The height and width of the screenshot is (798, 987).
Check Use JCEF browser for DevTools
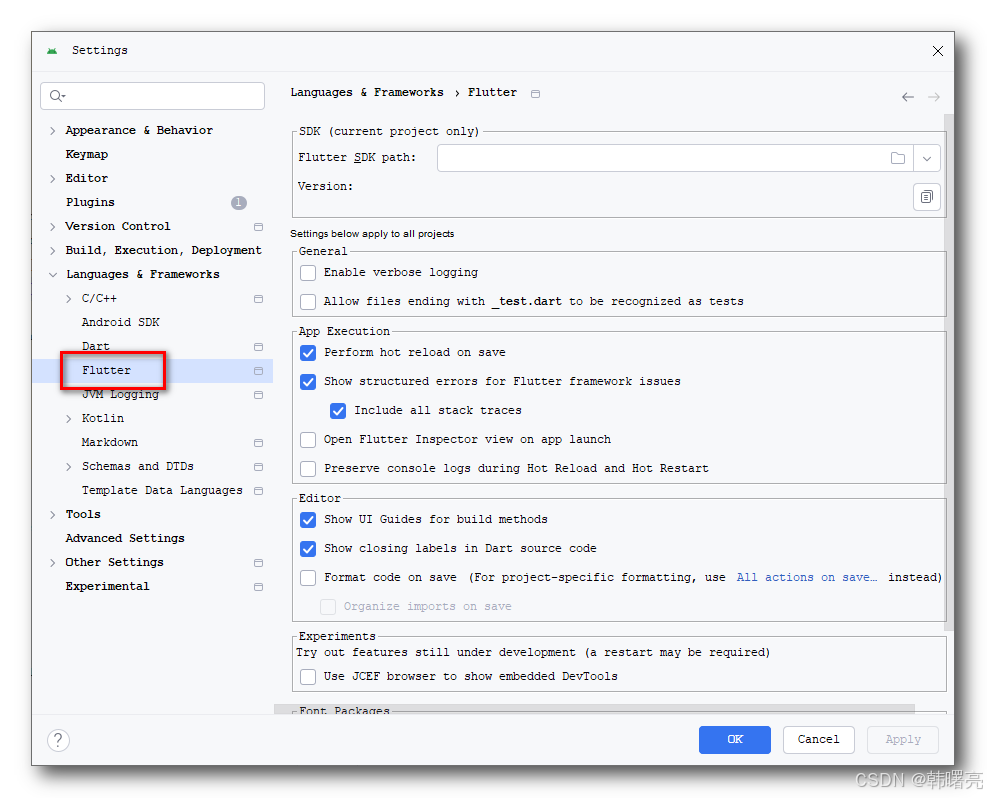(308, 677)
